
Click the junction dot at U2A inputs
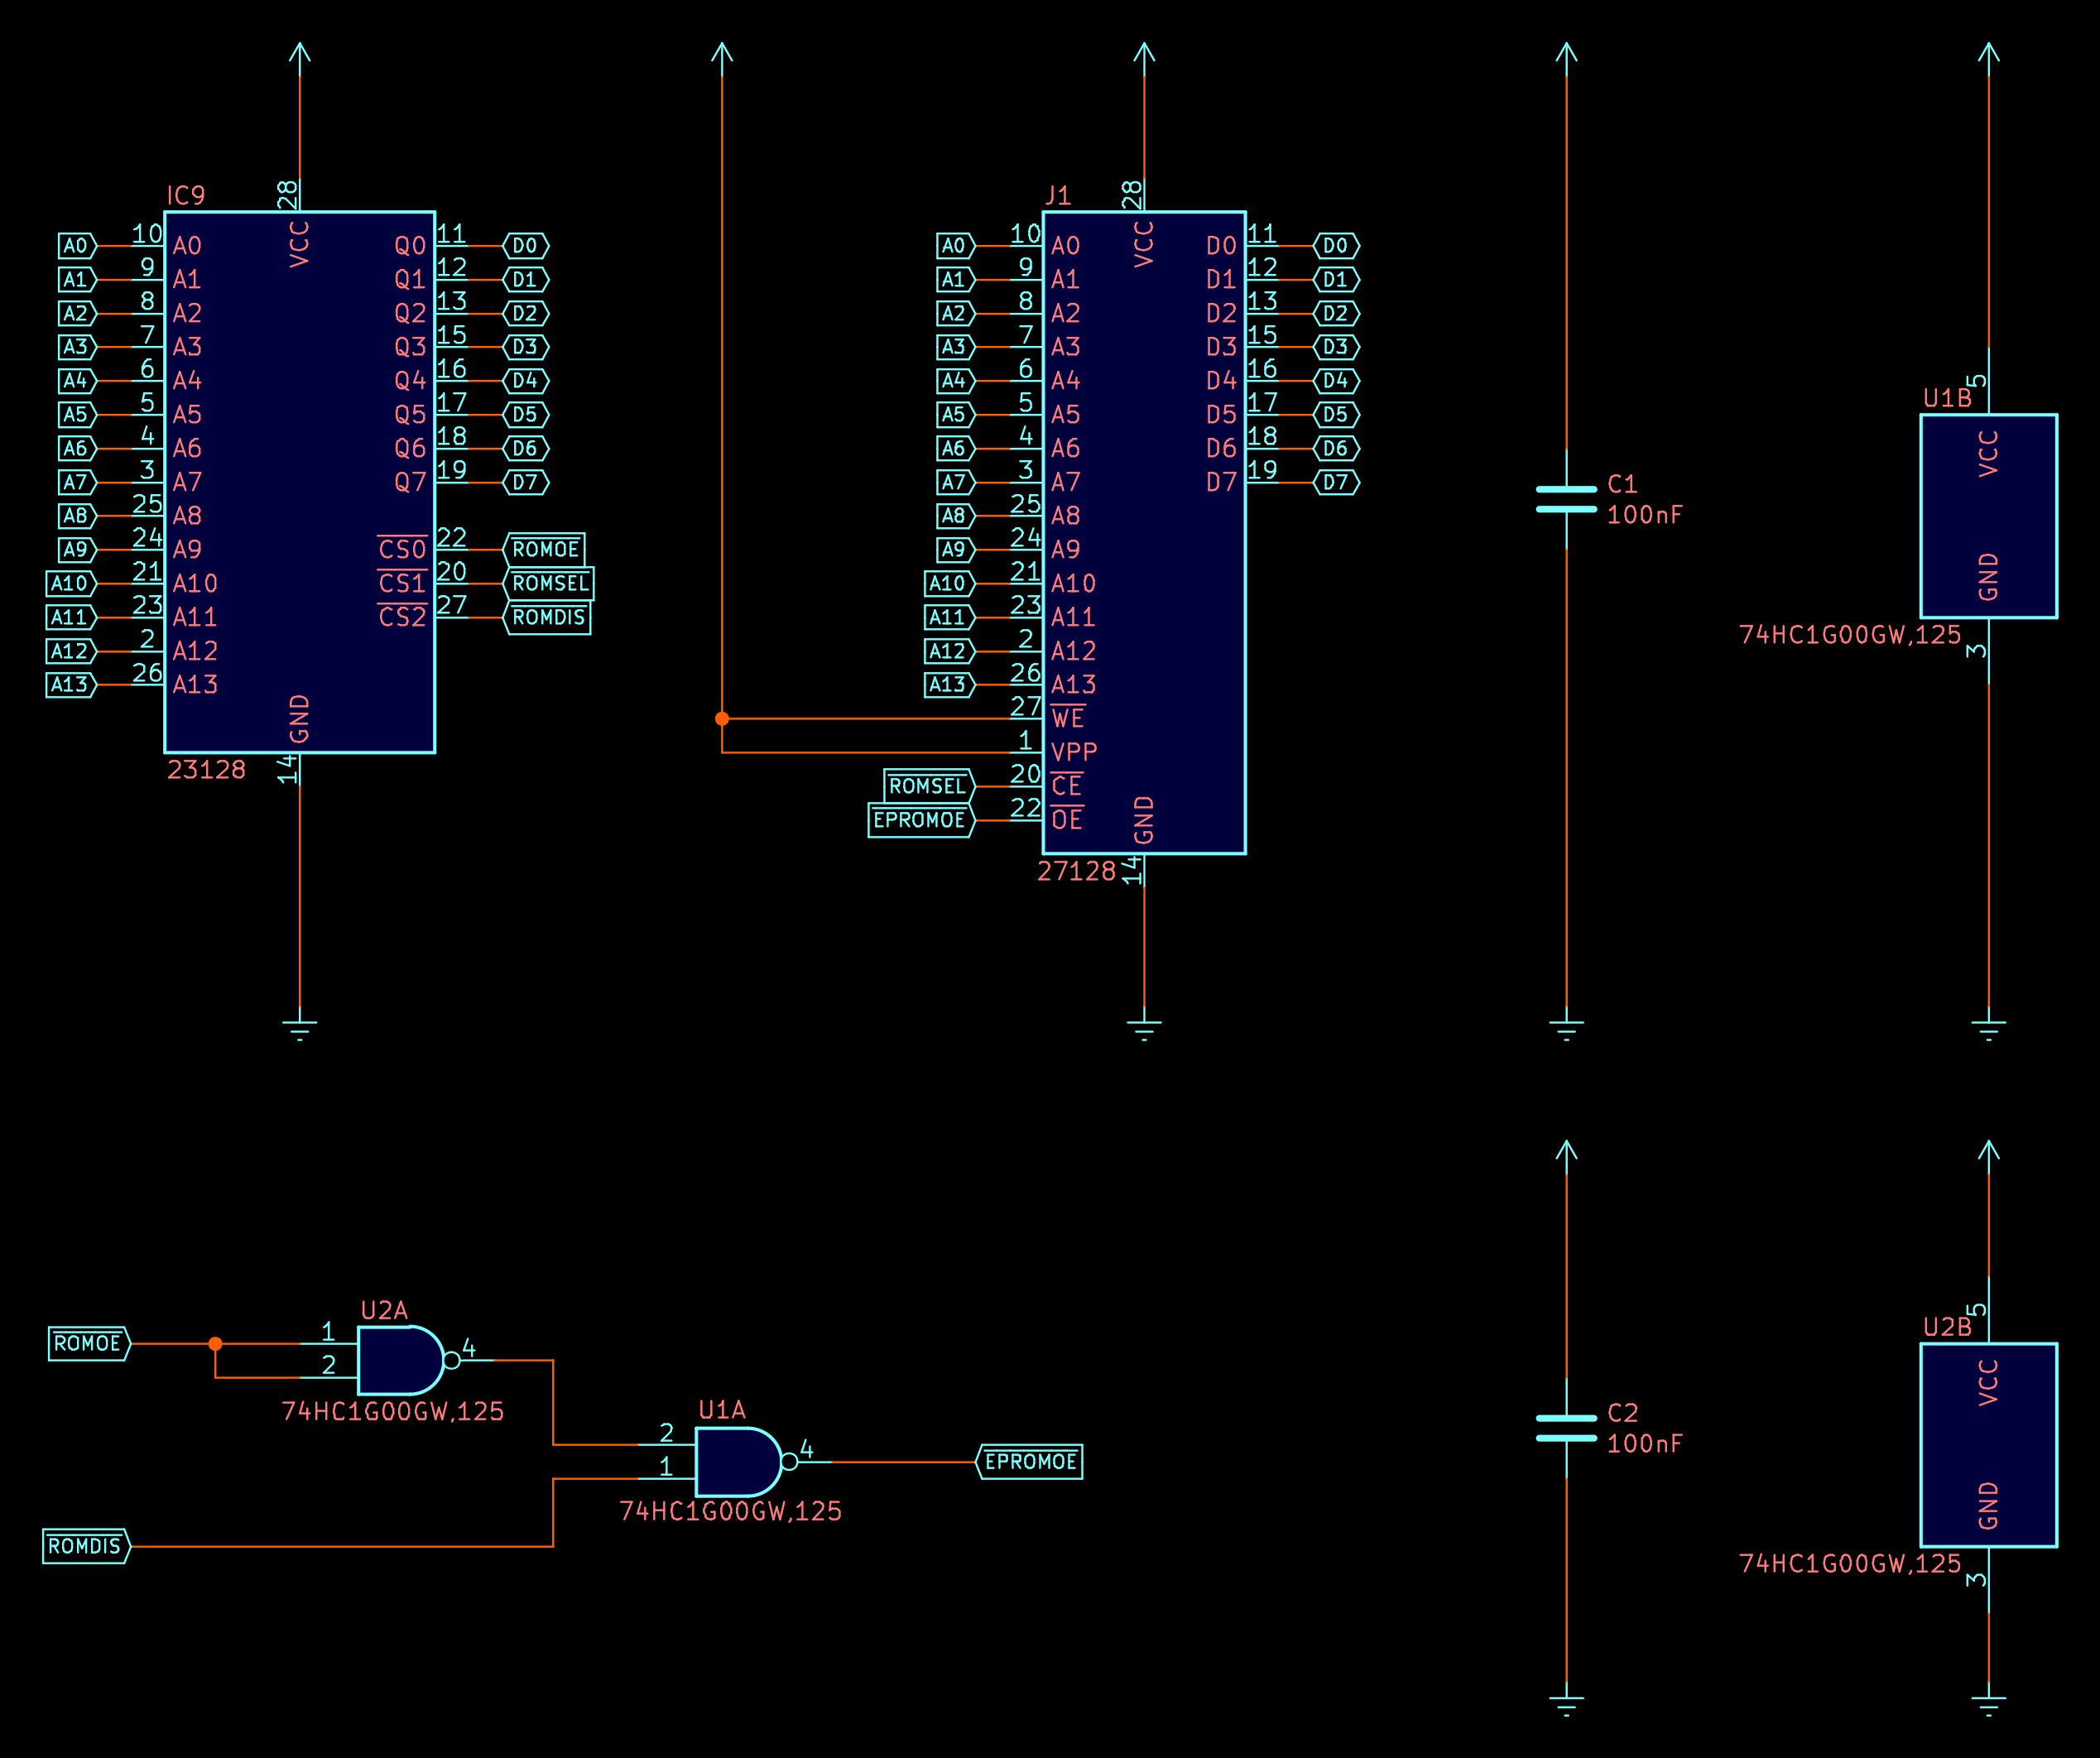click(x=215, y=1343)
